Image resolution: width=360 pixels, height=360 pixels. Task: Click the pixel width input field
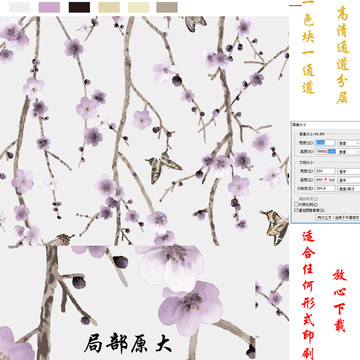pos(325,143)
